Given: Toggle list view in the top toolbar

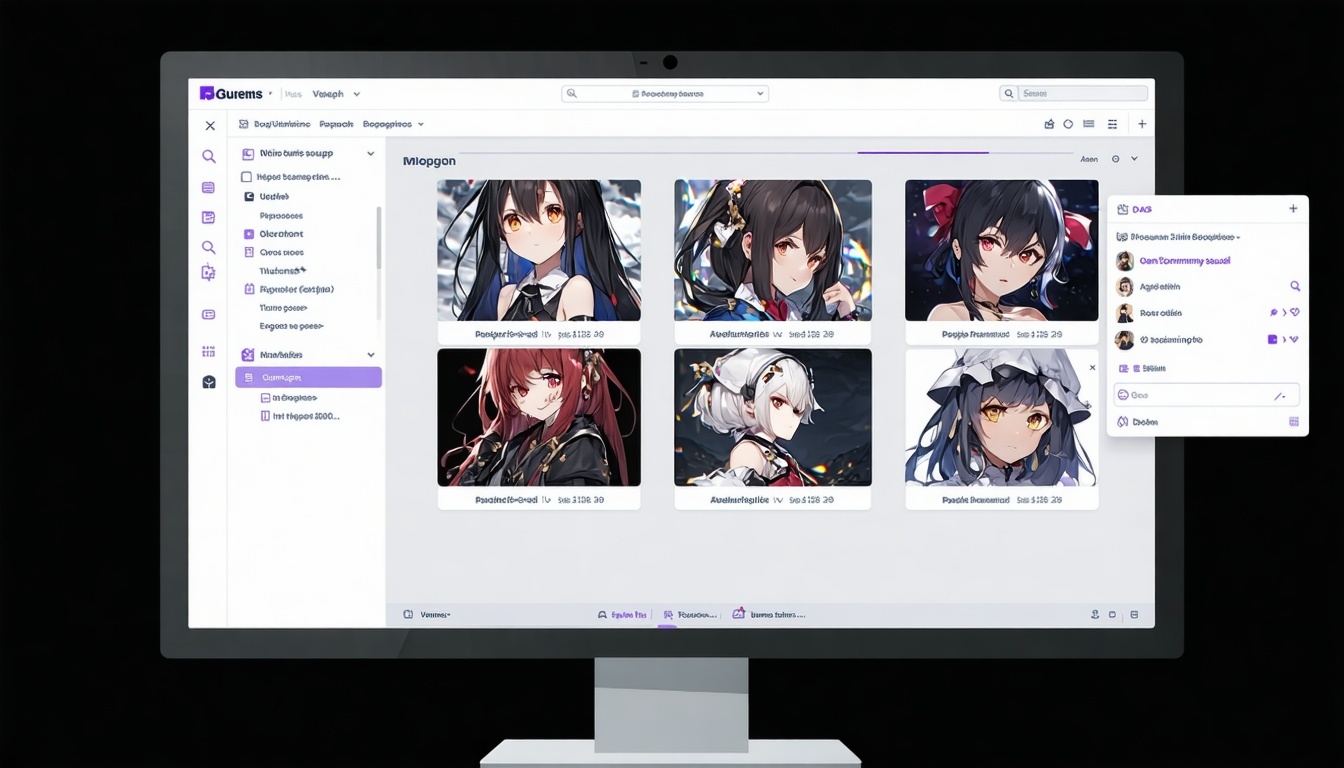Looking at the screenshot, I should [1090, 123].
